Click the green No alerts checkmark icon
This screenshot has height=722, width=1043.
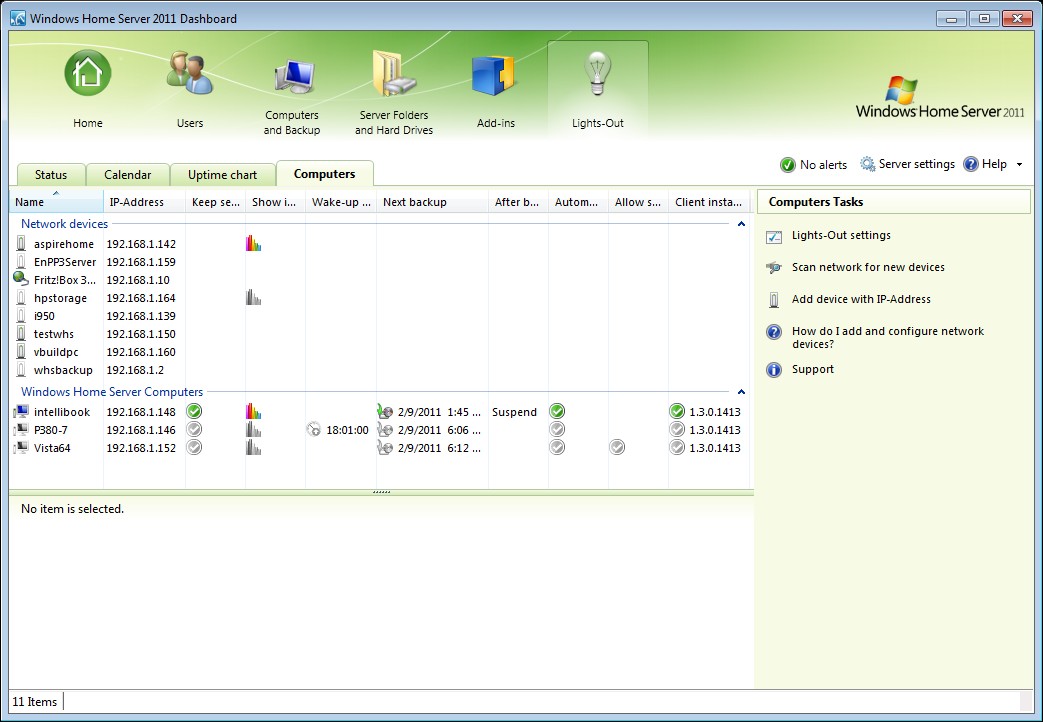pos(788,164)
